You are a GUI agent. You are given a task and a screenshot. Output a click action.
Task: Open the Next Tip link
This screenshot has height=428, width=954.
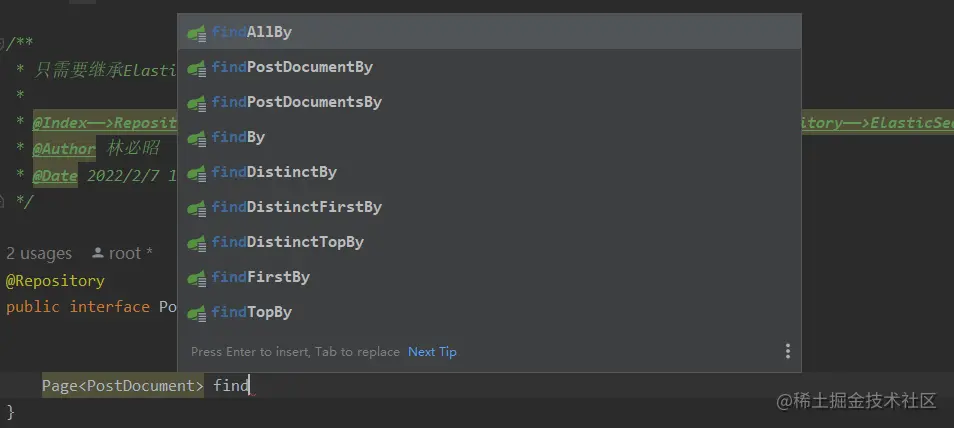click(432, 352)
